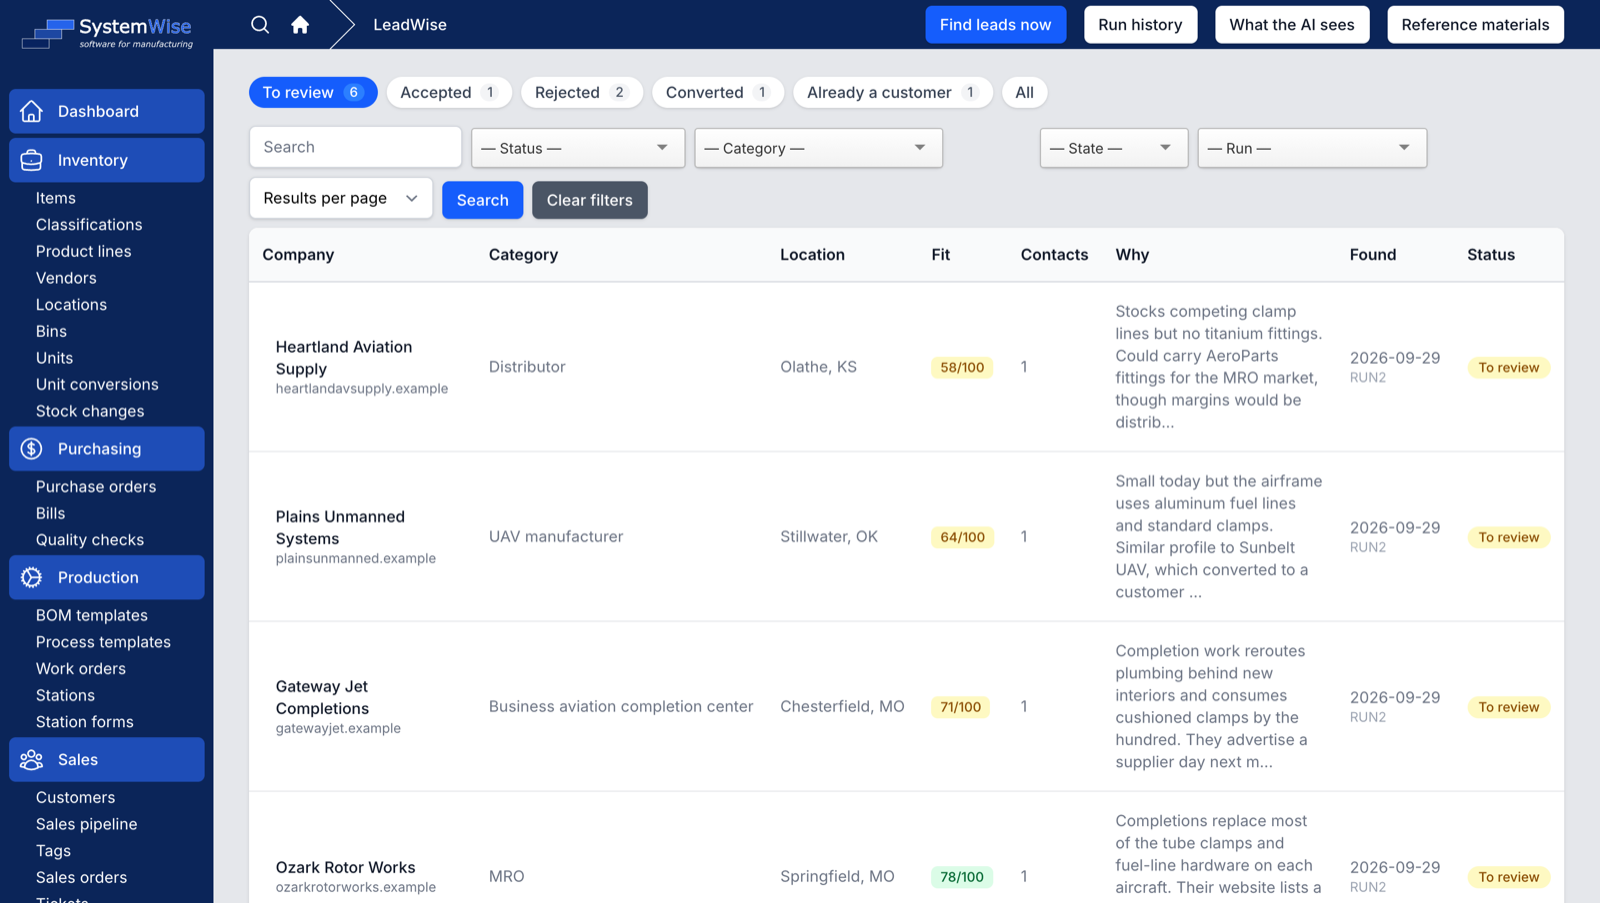Open Customers in the sidebar

pos(75,798)
